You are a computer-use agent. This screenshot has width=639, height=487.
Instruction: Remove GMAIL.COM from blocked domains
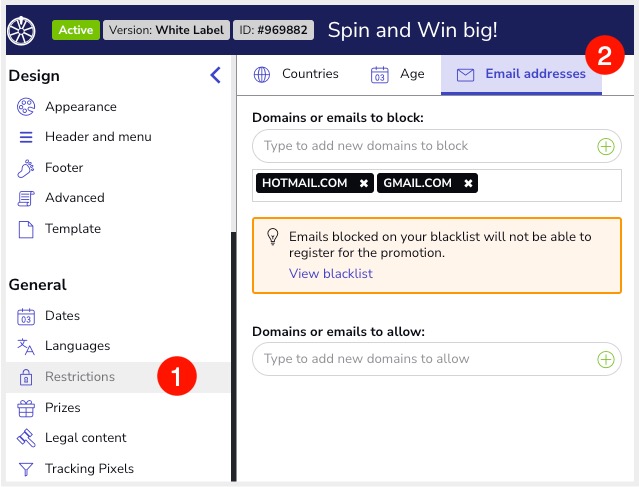tap(468, 184)
